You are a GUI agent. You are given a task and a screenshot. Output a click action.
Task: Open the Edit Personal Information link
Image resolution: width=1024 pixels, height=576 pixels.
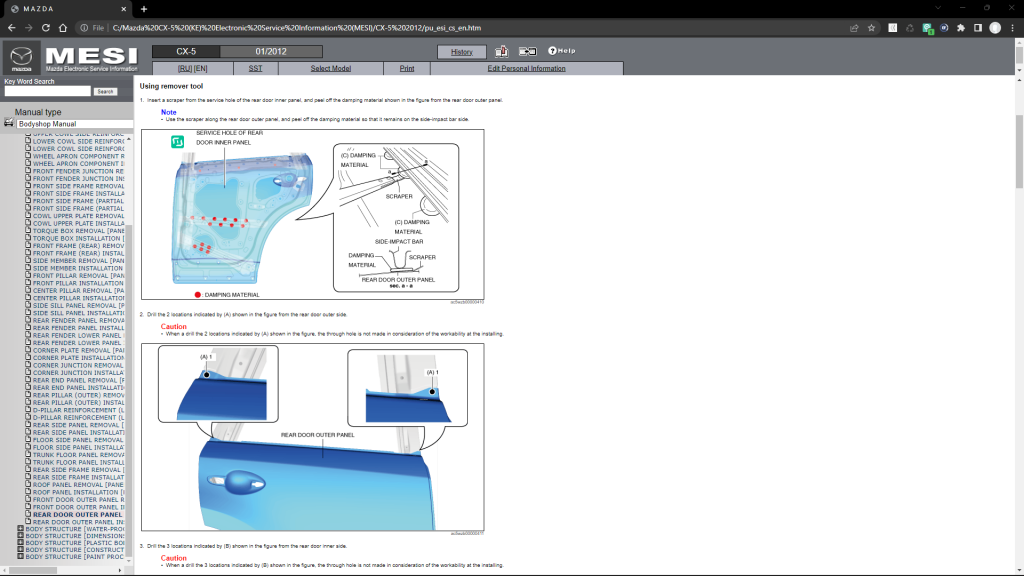point(526,68)
